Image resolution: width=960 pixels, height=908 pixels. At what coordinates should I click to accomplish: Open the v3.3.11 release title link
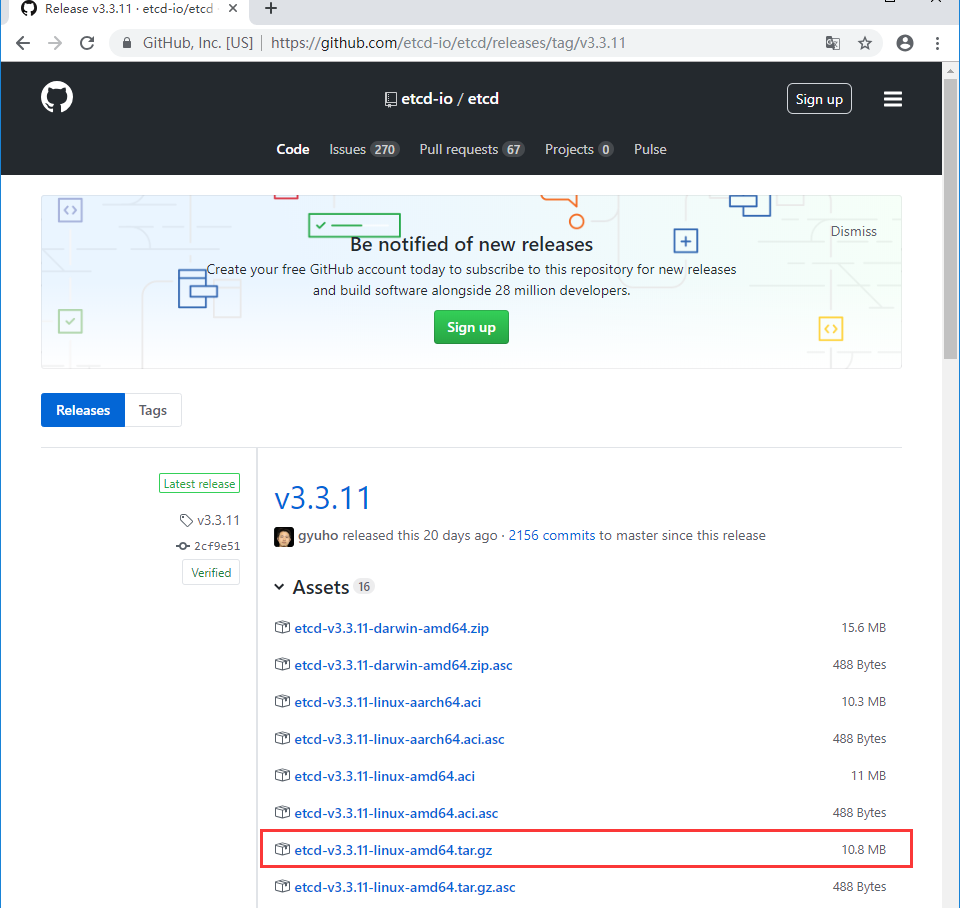(322, 498)
